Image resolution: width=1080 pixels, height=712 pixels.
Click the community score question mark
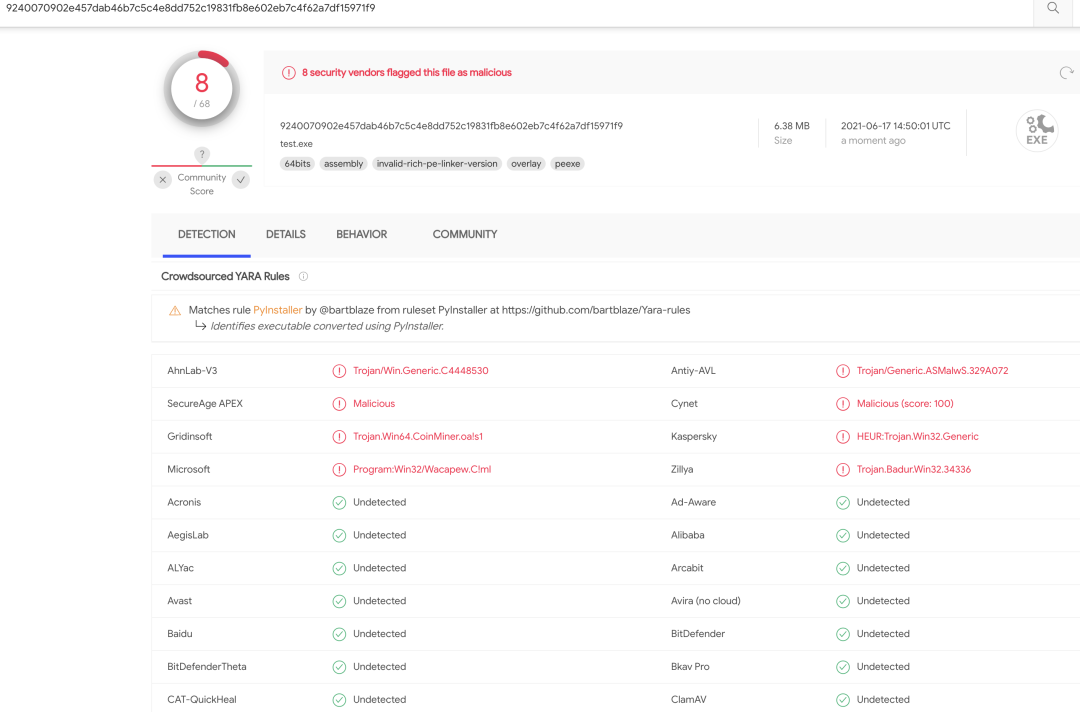[202, 154]
